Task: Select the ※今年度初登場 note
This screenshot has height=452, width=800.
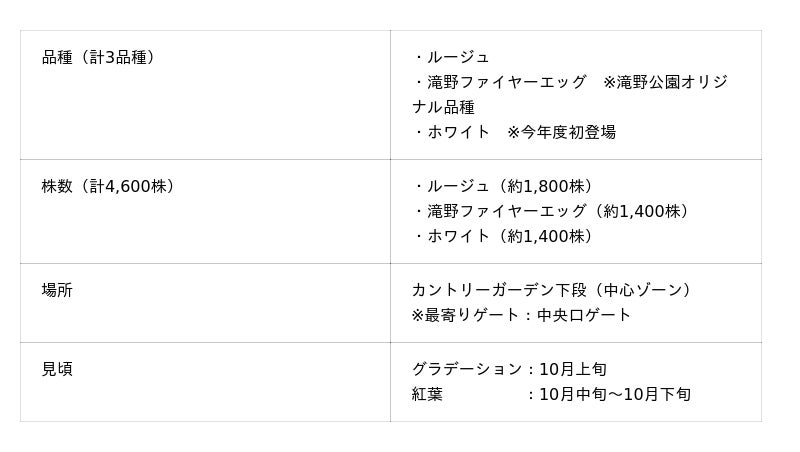Action: [561, 132]
